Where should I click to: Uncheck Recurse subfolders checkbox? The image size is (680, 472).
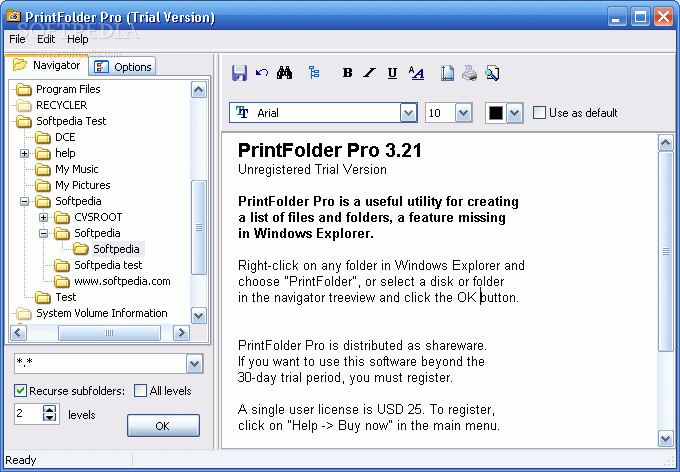pos(20,390)
